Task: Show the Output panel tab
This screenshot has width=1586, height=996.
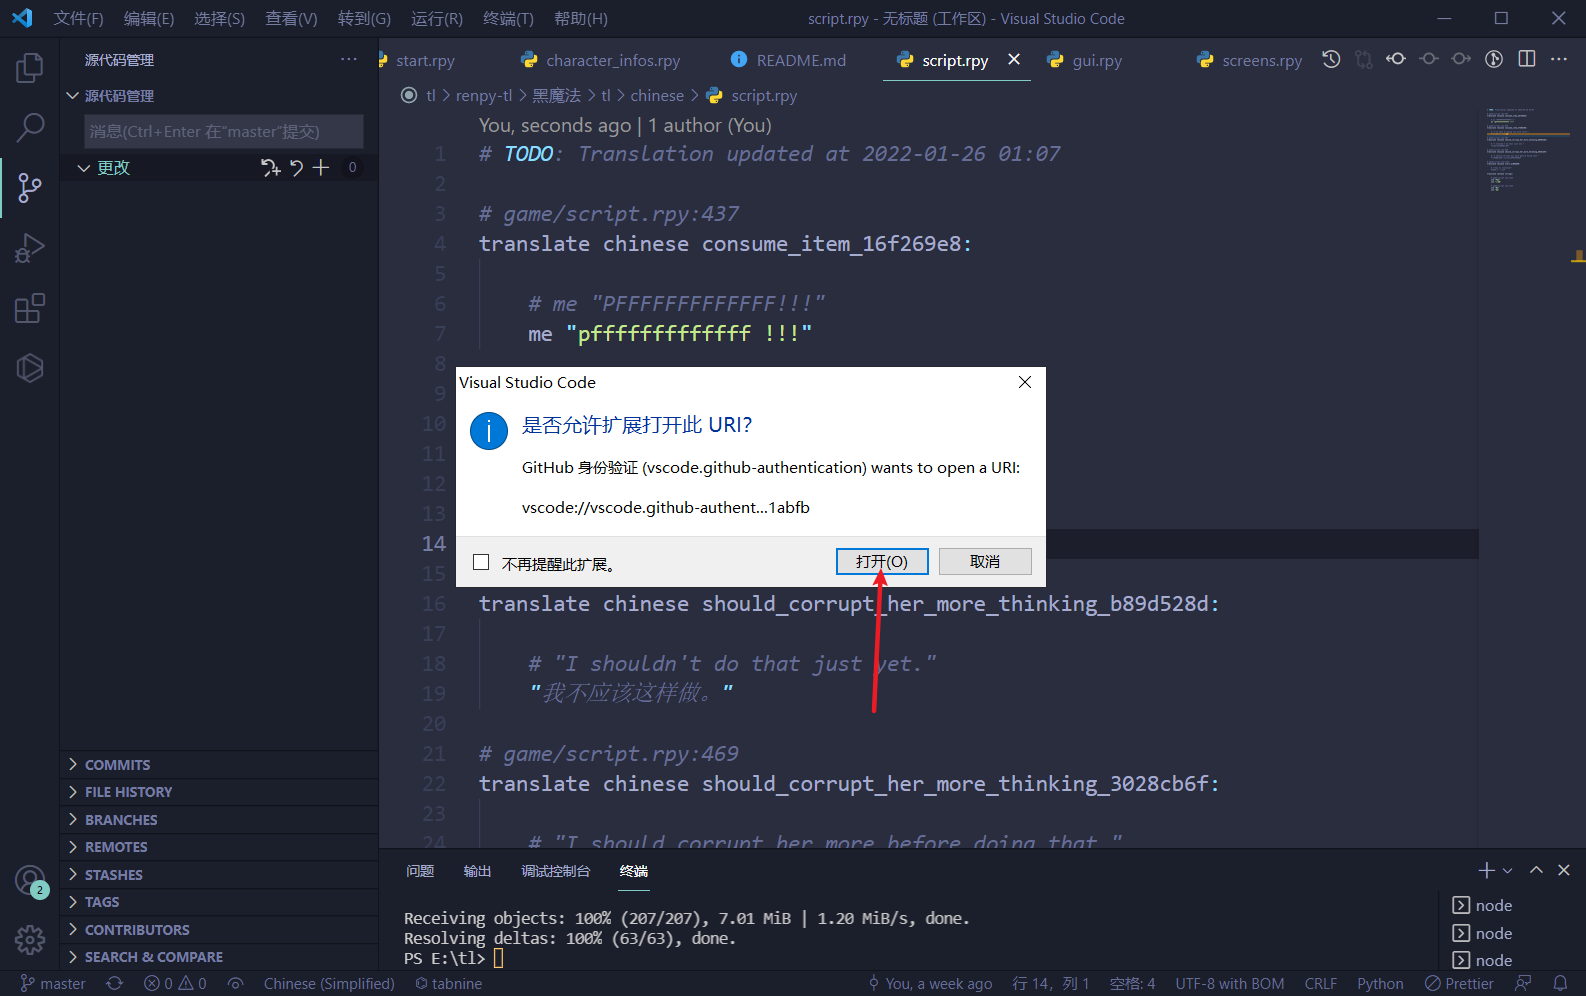Action: tap(477, 871)
